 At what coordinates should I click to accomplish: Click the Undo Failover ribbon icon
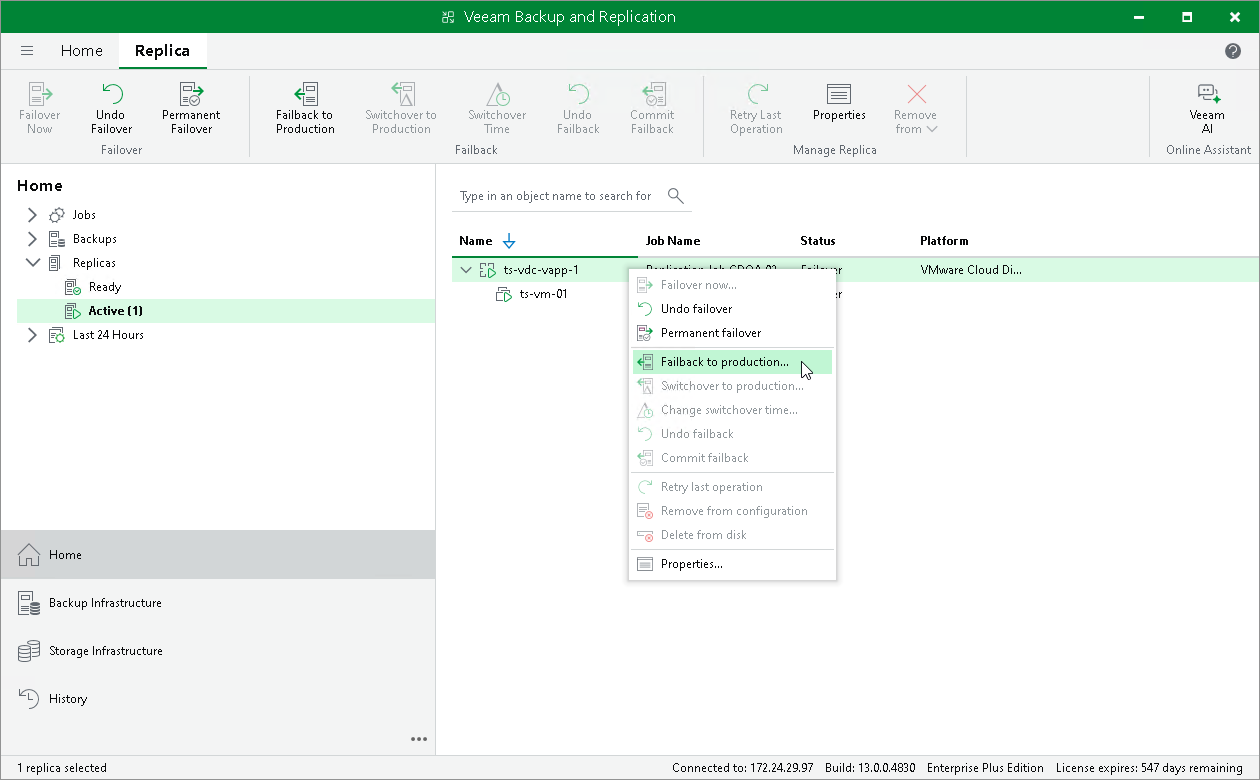111,108
